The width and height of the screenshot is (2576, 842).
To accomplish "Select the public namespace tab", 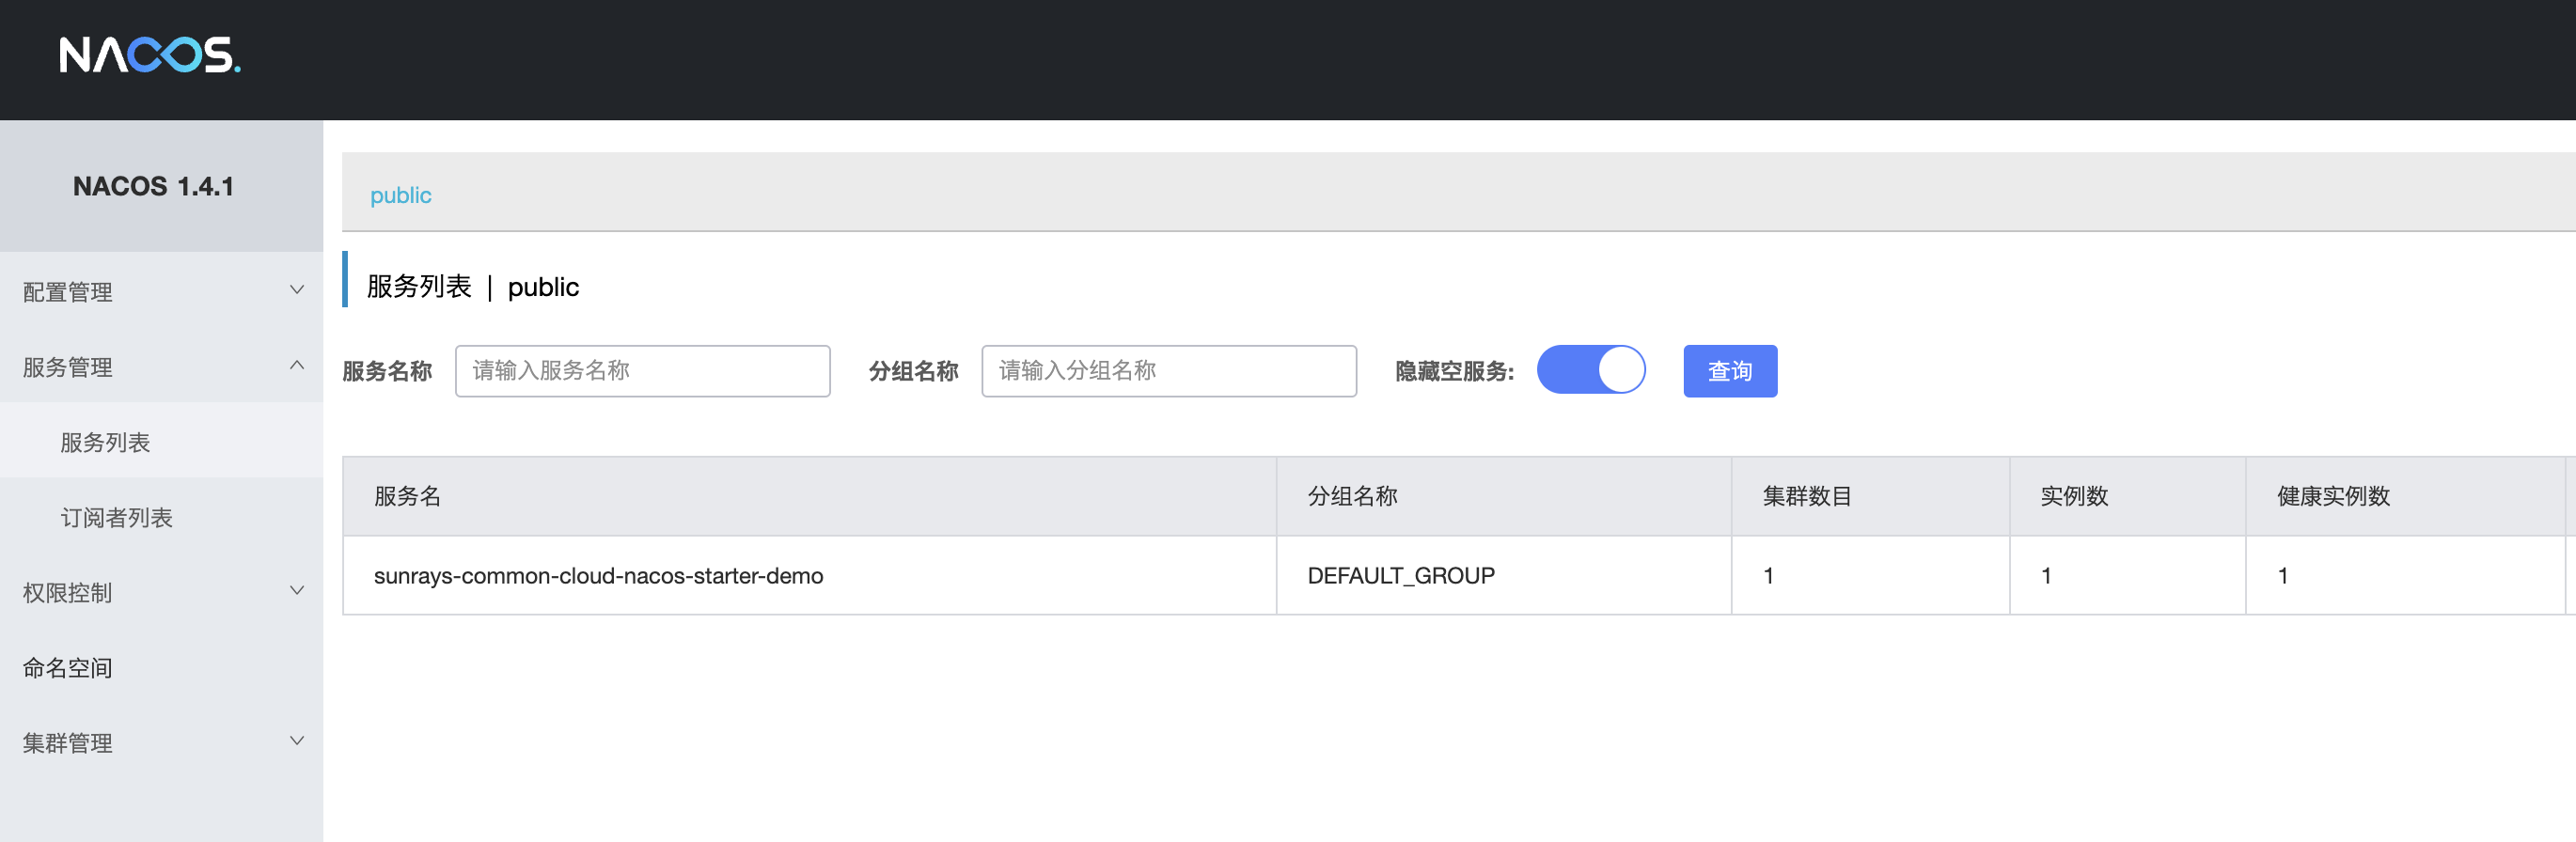I will click(401, 195).
